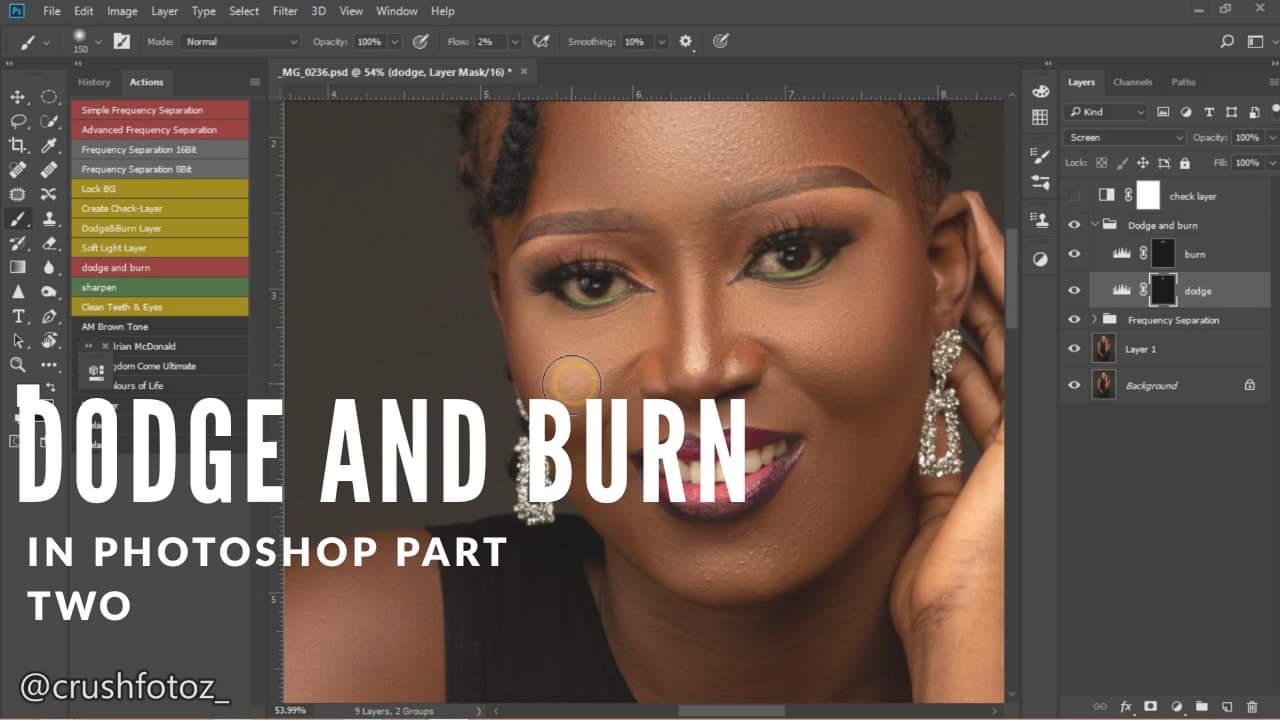Viewport: 1280px width, 720px height.
Task: Open the brush Mode dropdown
Action: coord(240,42)
